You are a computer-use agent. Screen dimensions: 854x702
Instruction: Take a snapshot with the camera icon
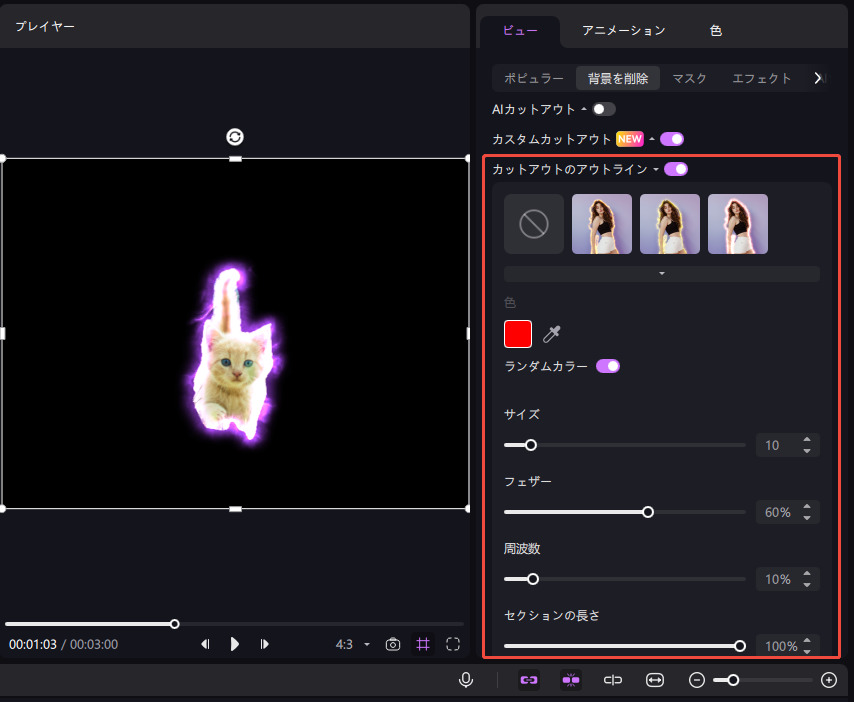click(x=394, y=644)
